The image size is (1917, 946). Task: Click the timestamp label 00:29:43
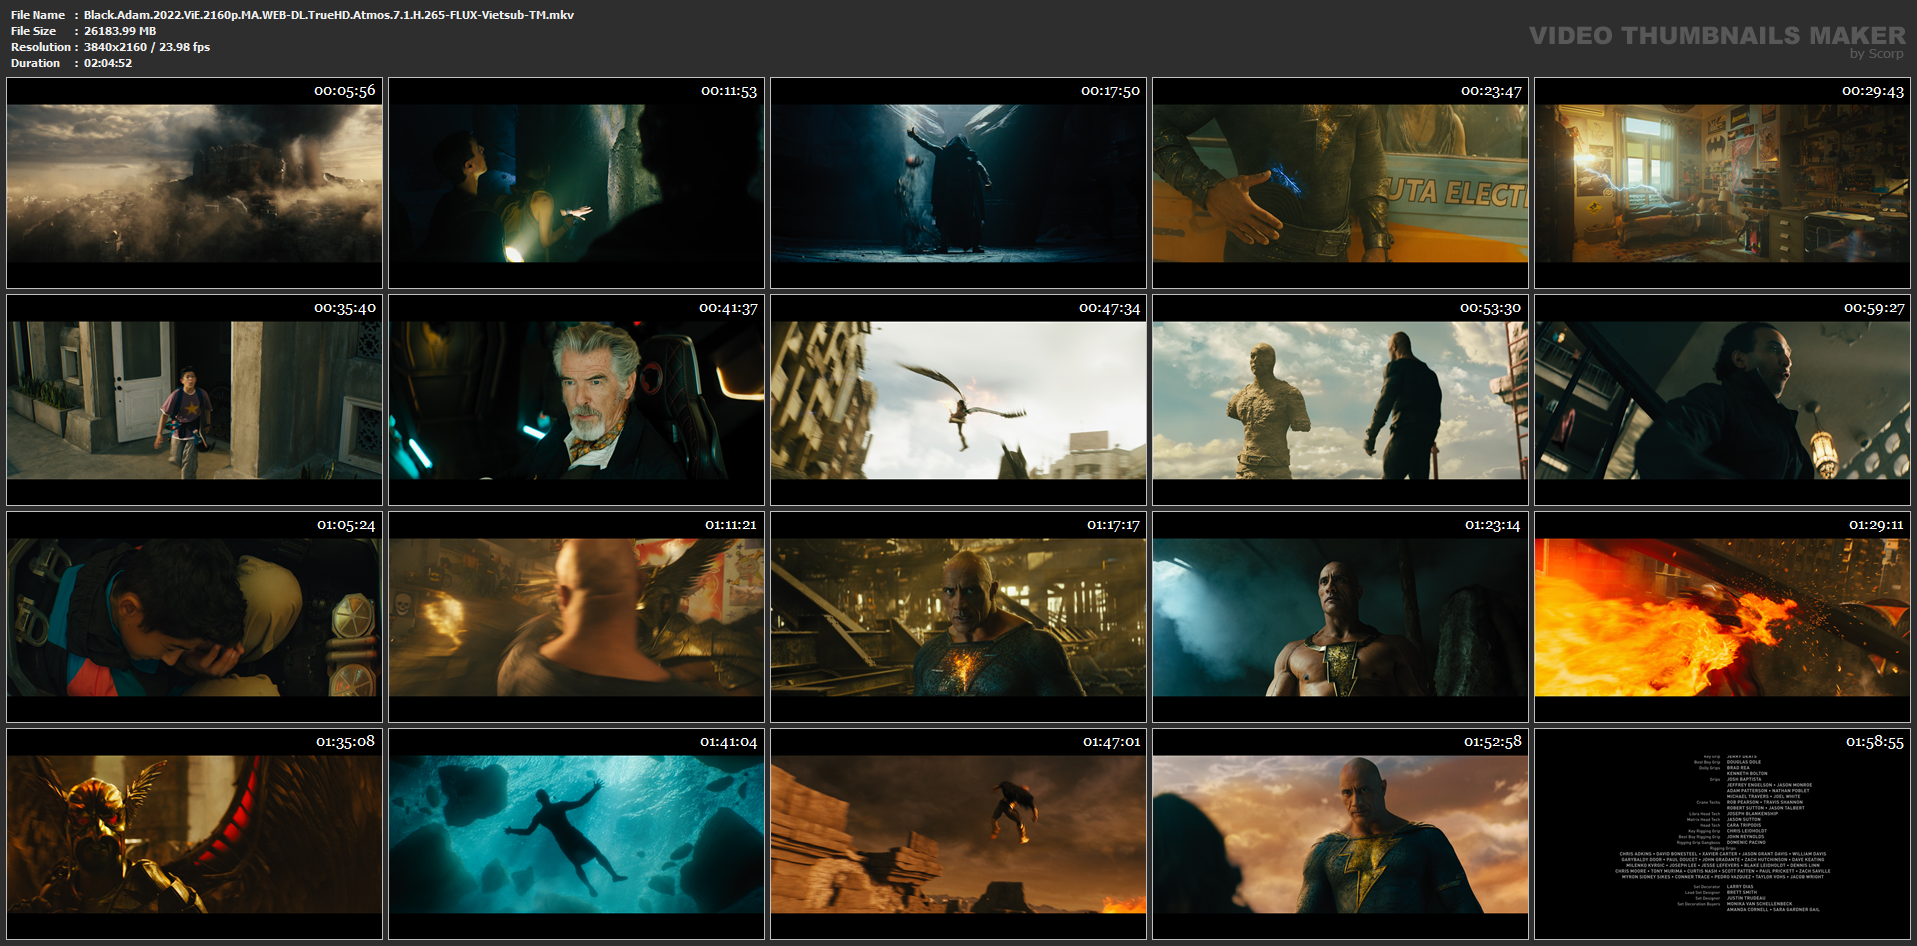tap(1873, 91)
